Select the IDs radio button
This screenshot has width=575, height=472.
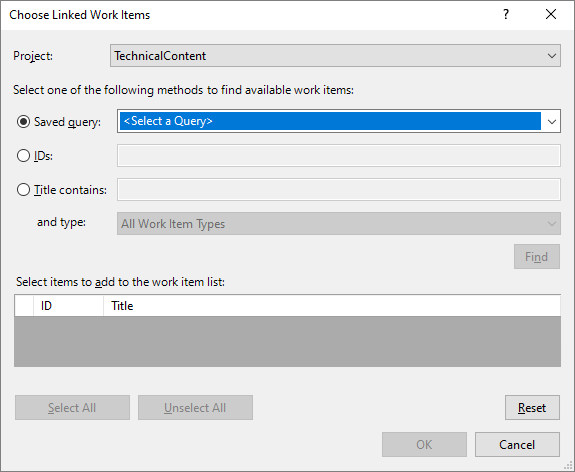pyautogui.click(x=23, y=156)
